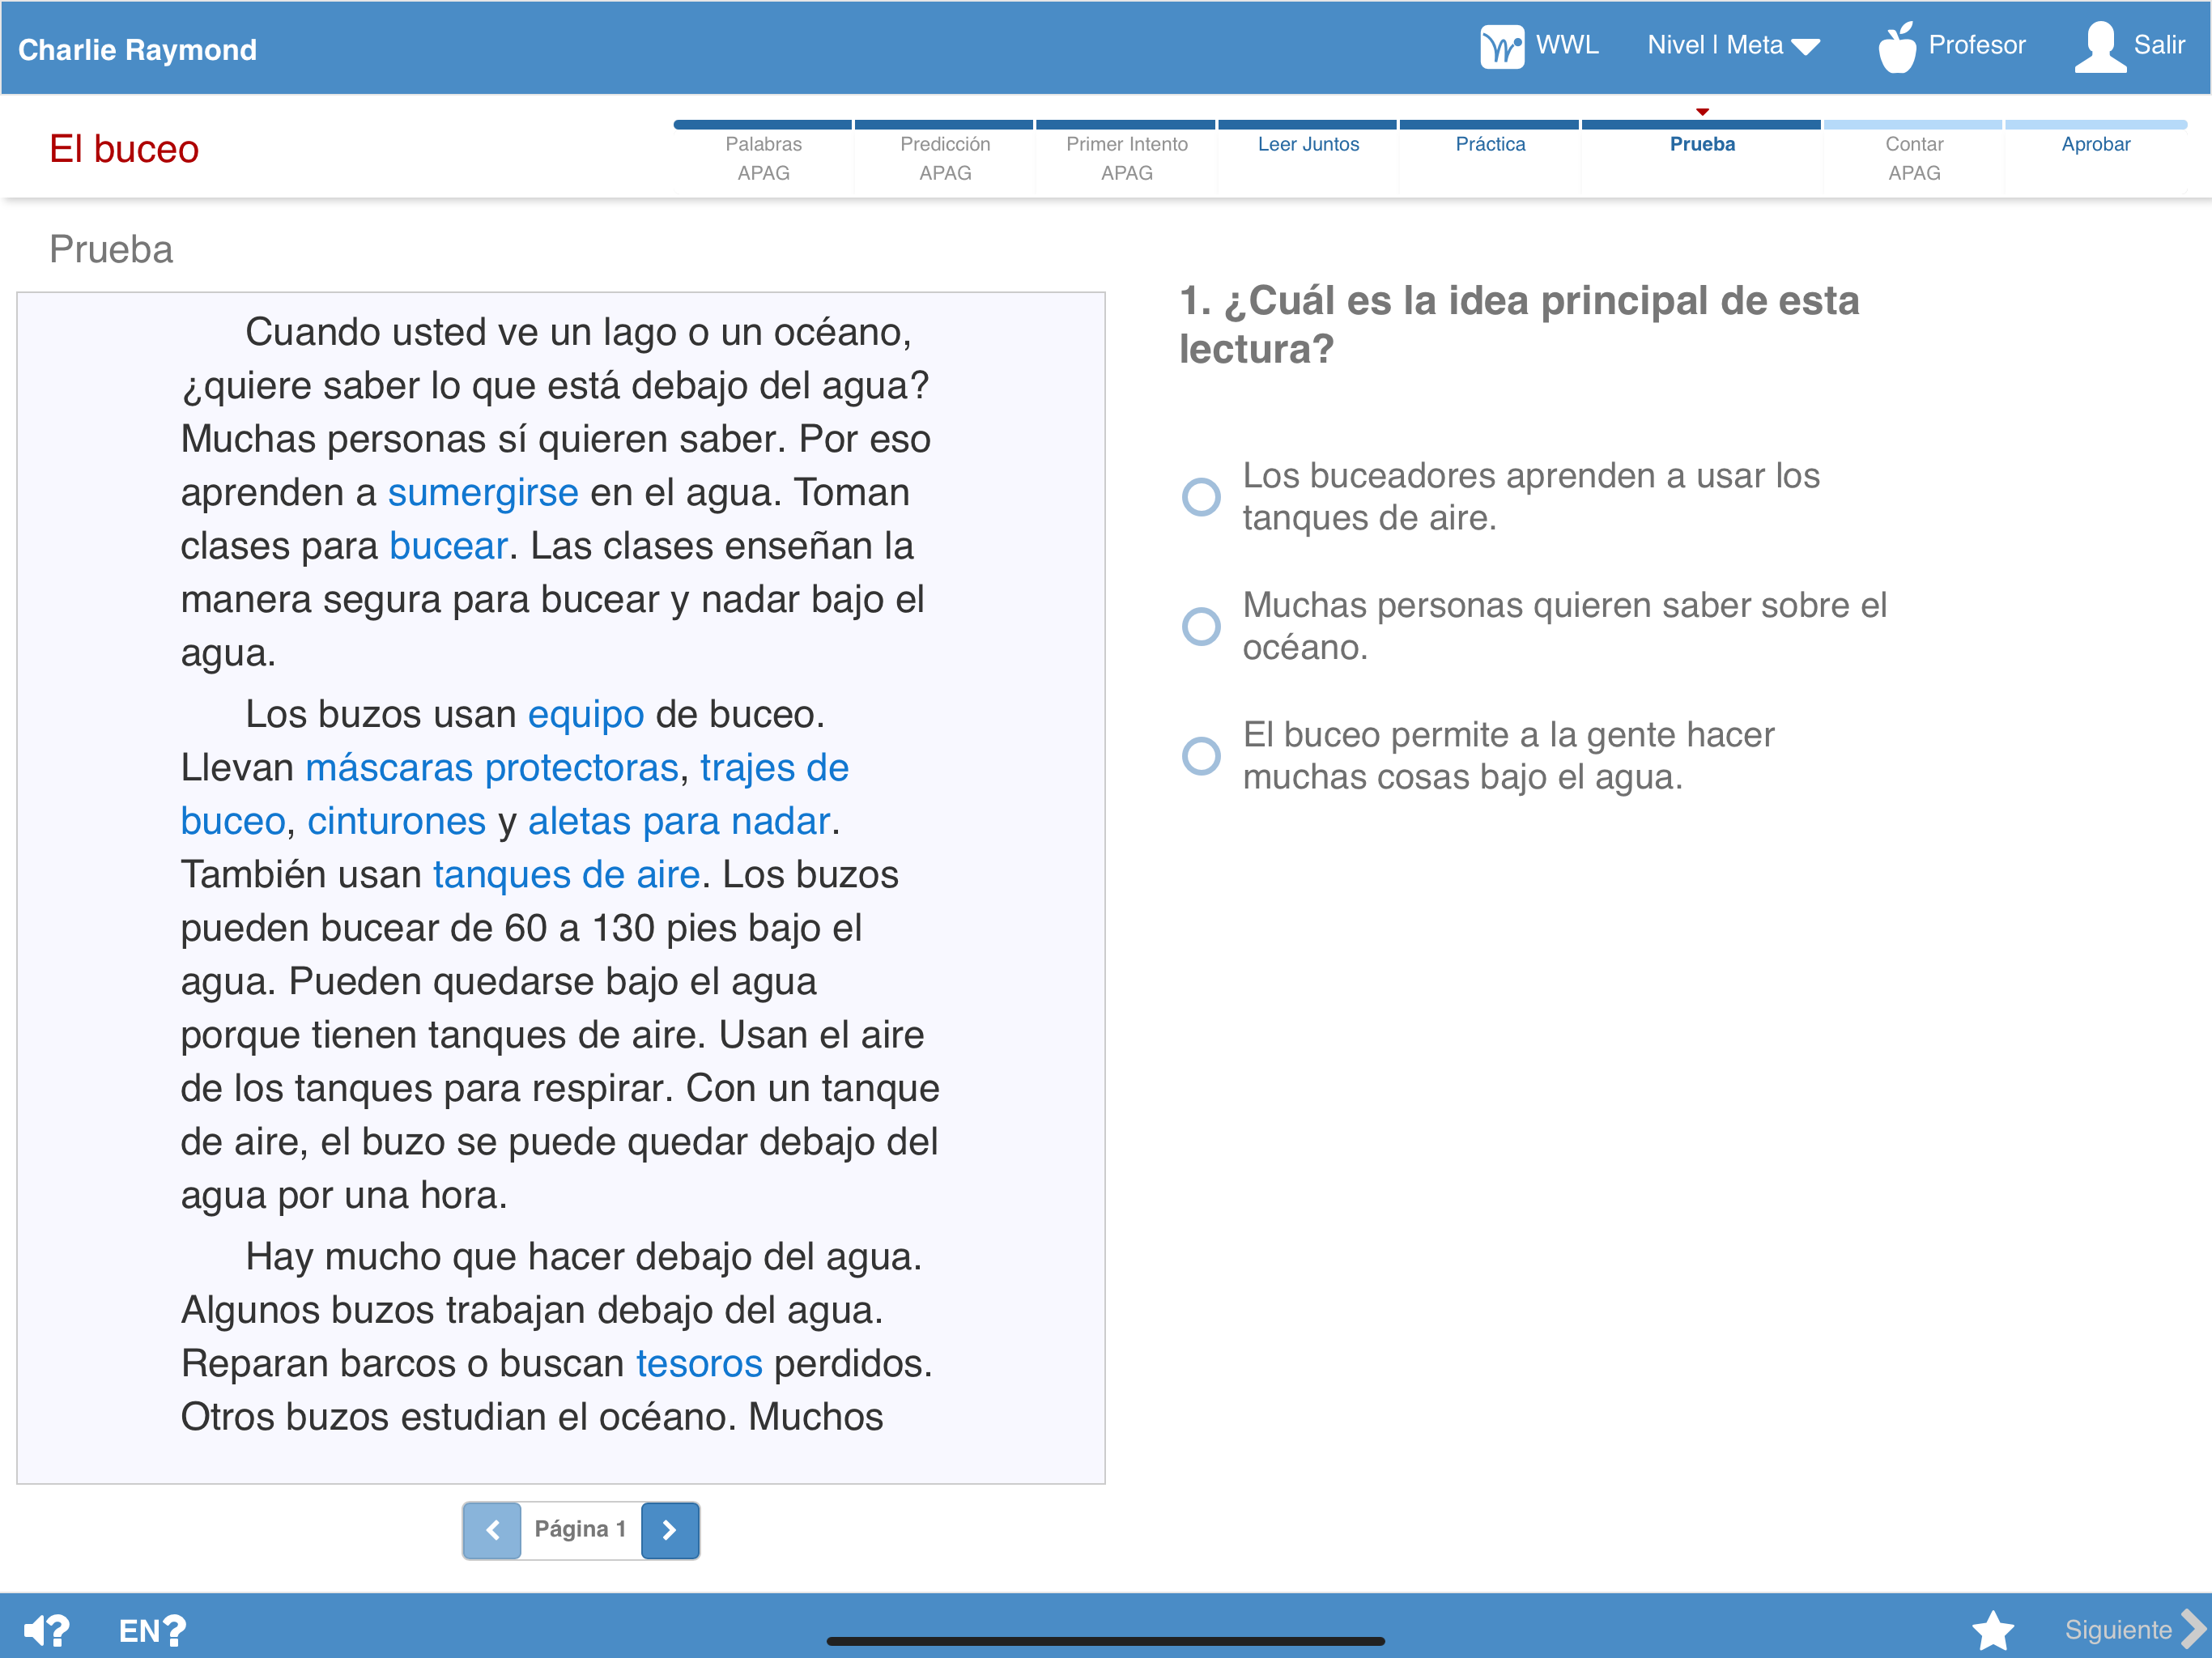Image resolution: width=2212 pixels, height=1658 pixels.
Task: Select answer about saber sobre el océano
Action: point(1201,627)
